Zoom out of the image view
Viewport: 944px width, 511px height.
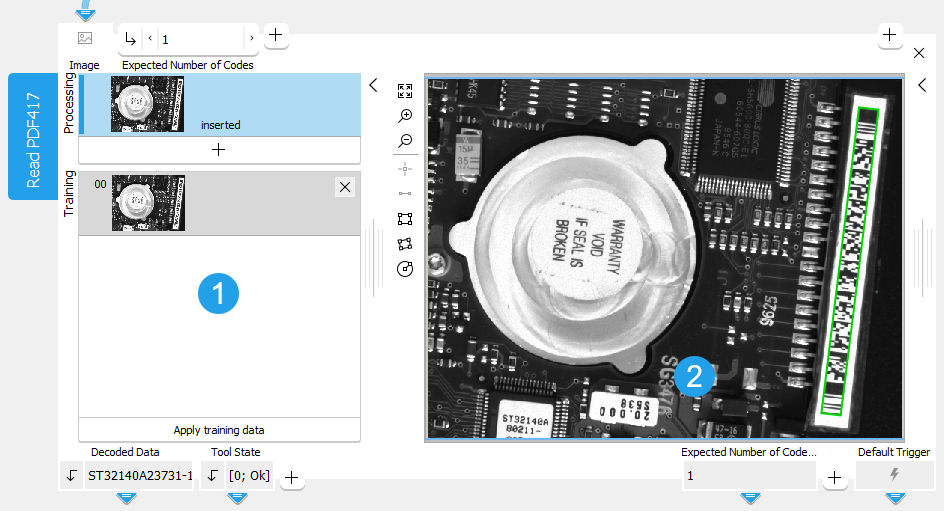405,141
